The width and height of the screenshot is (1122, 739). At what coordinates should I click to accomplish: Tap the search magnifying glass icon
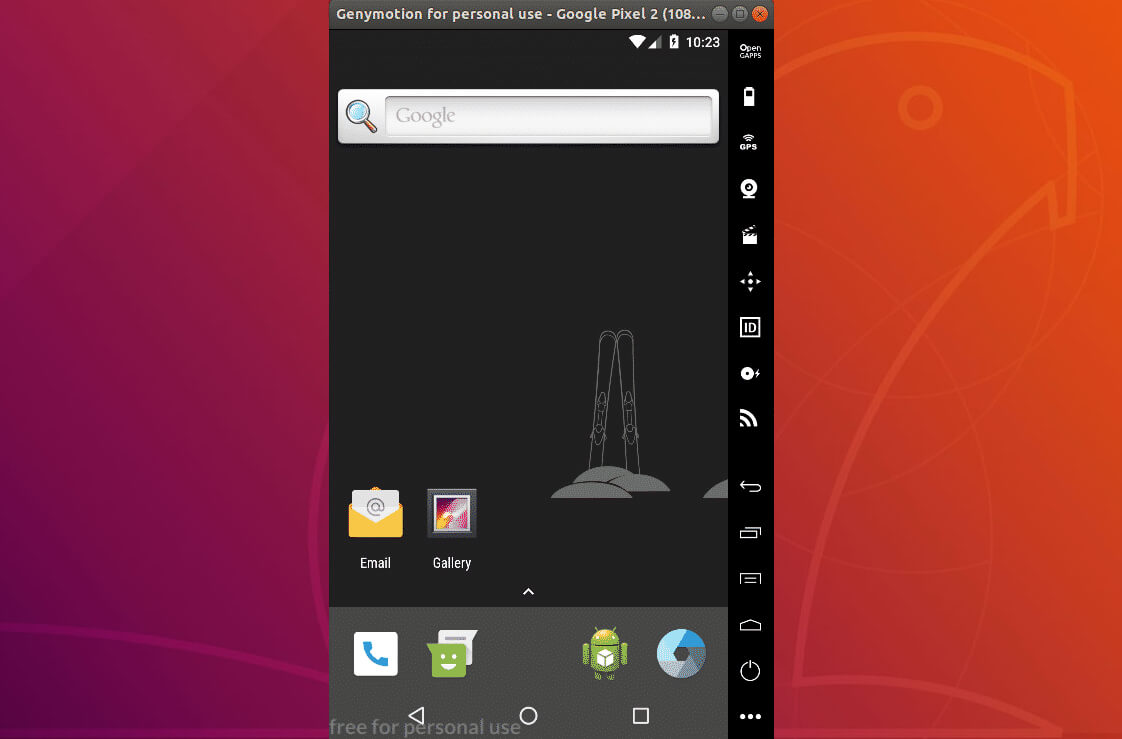tap(361, 116)
